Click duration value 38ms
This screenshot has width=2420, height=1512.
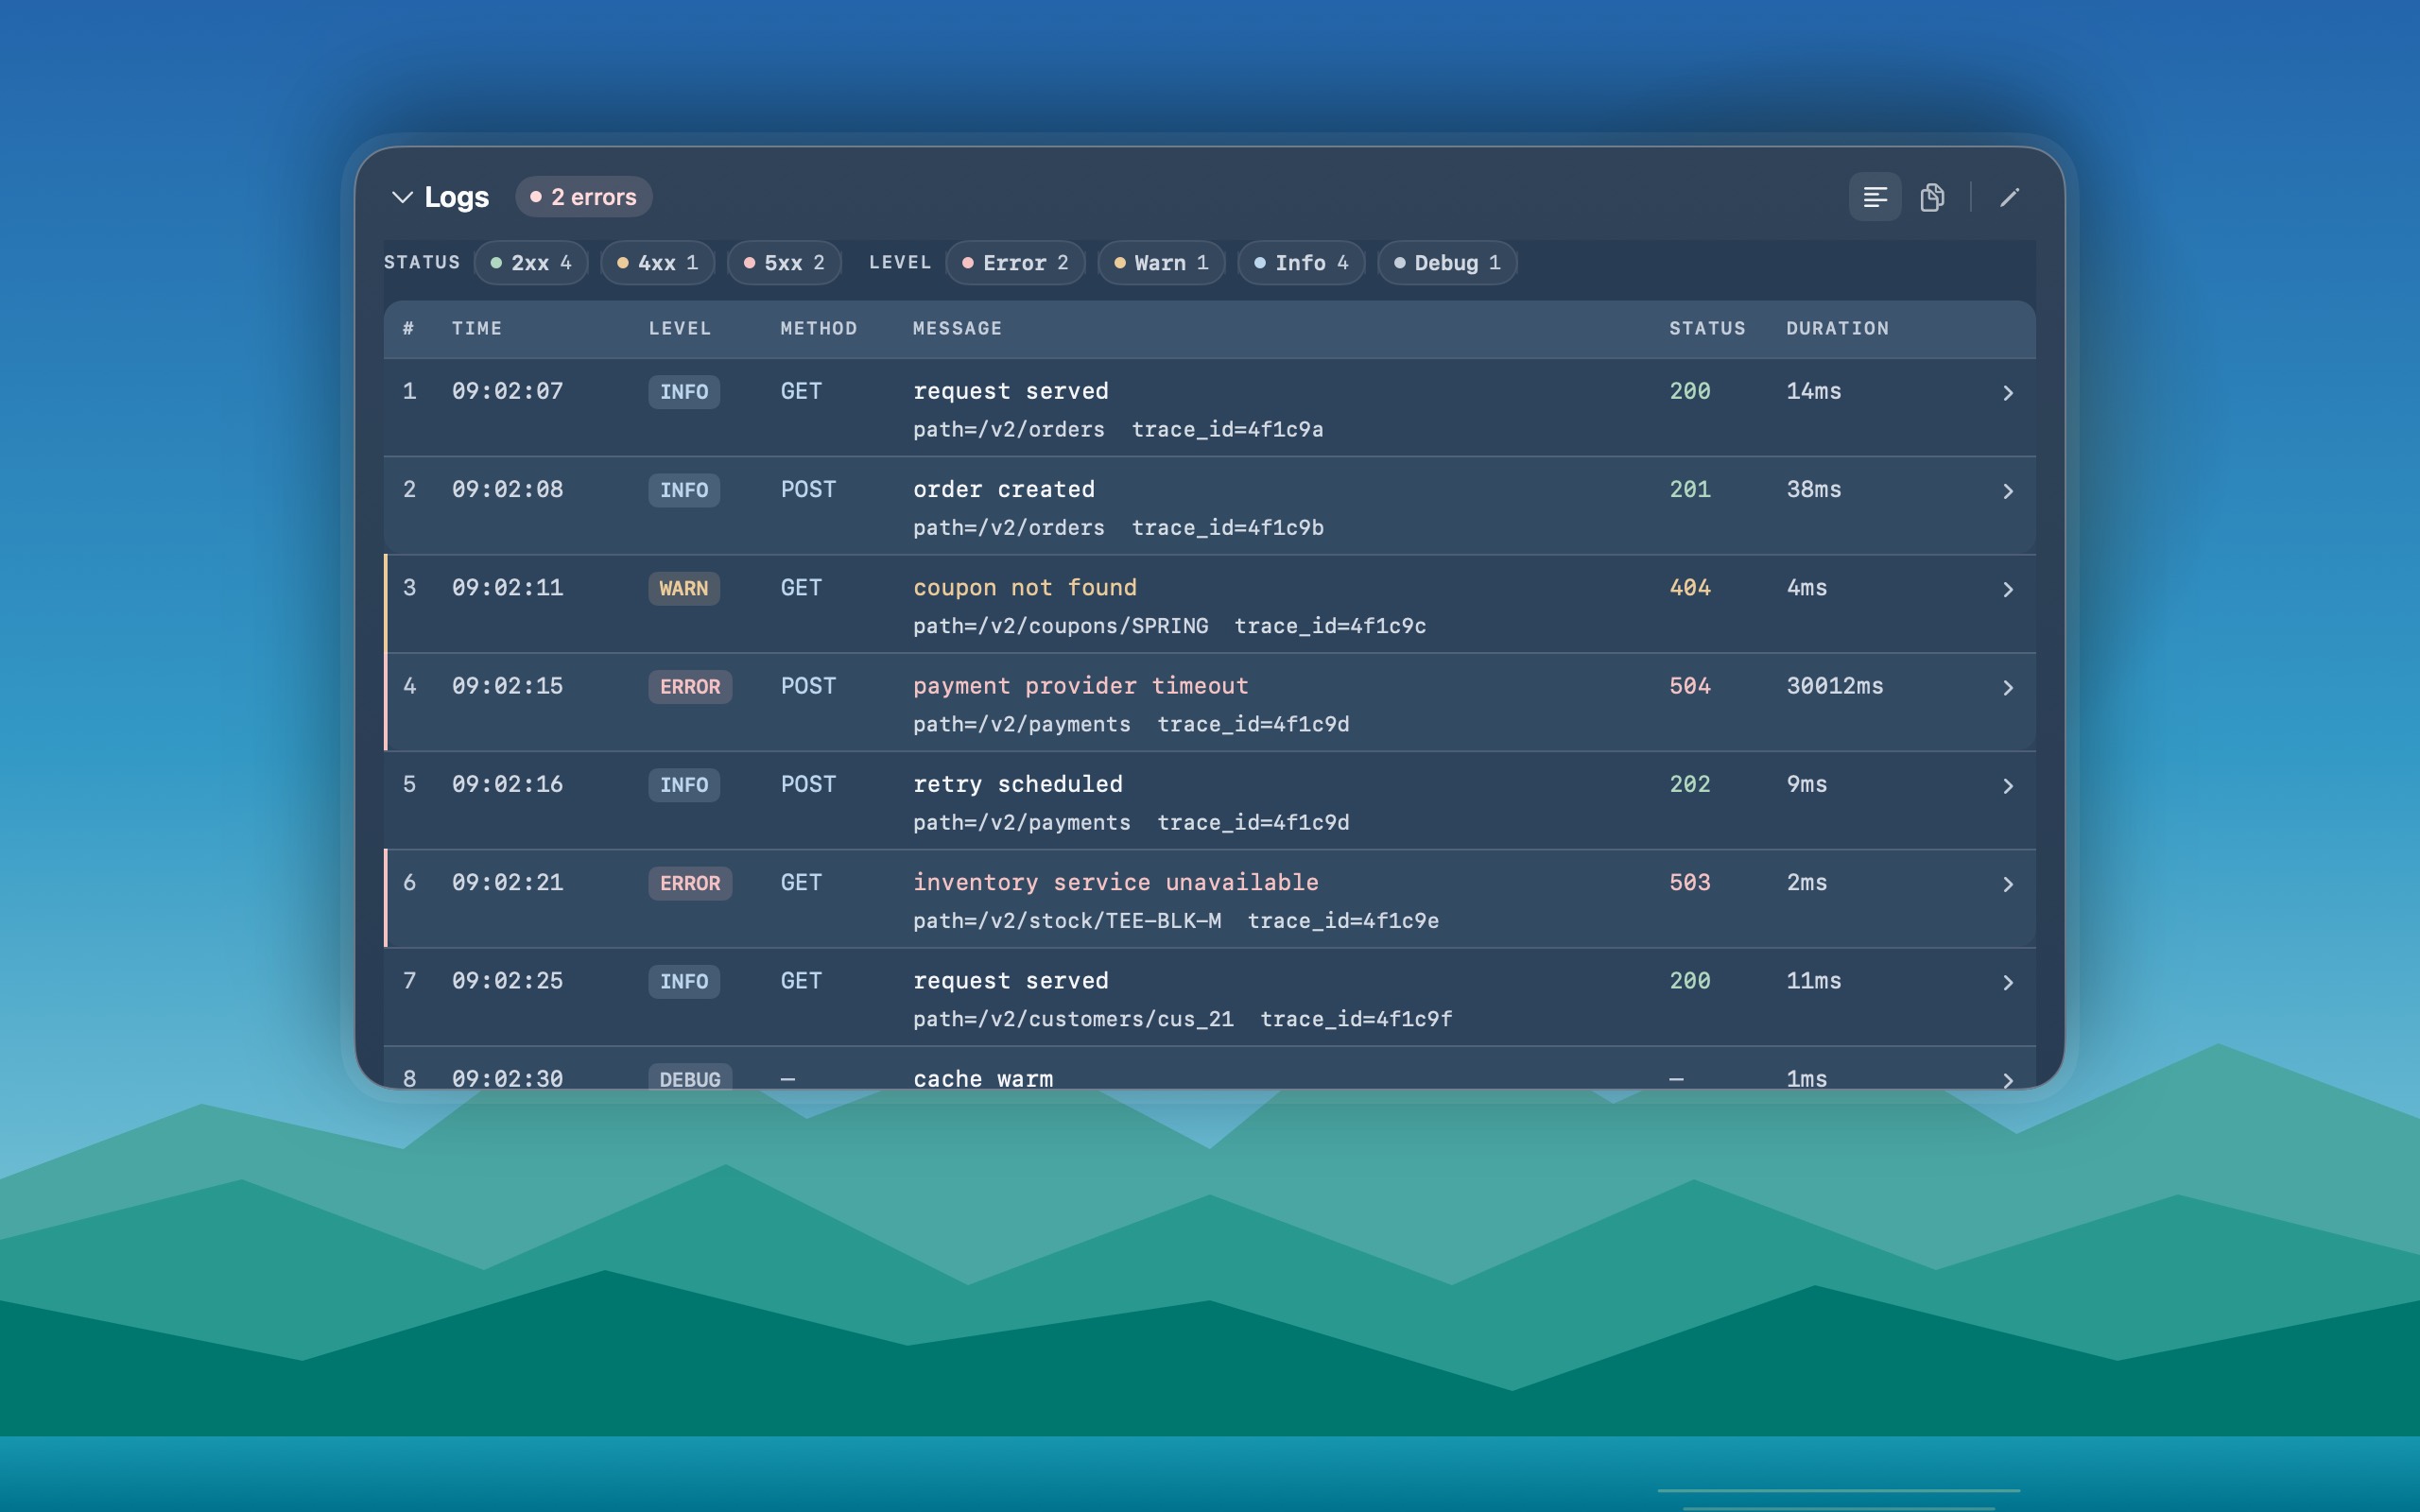click(1814, 490)
